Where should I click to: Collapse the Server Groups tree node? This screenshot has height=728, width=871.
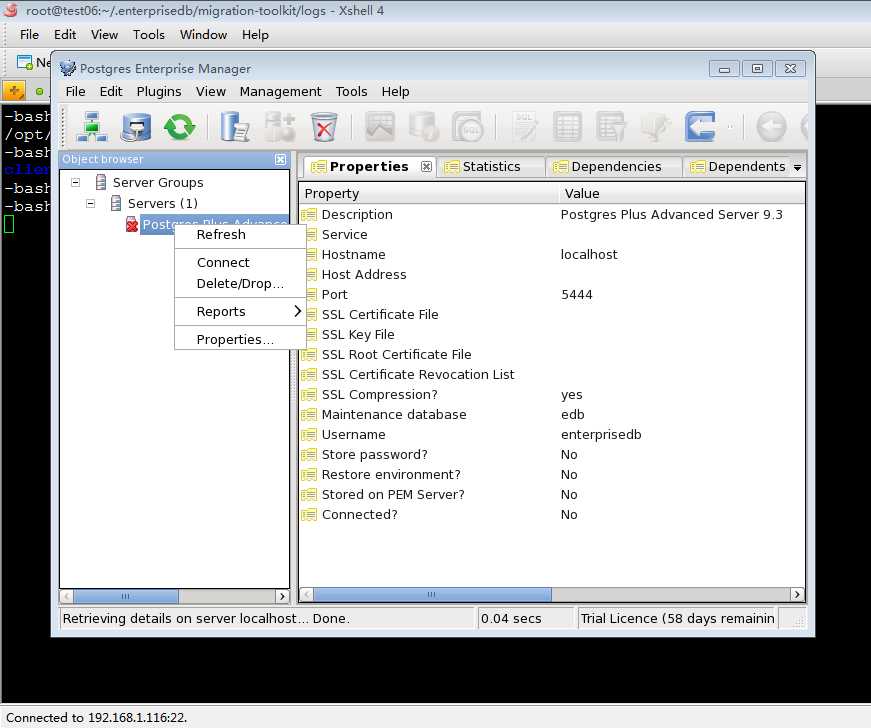(x=76, y=182)
